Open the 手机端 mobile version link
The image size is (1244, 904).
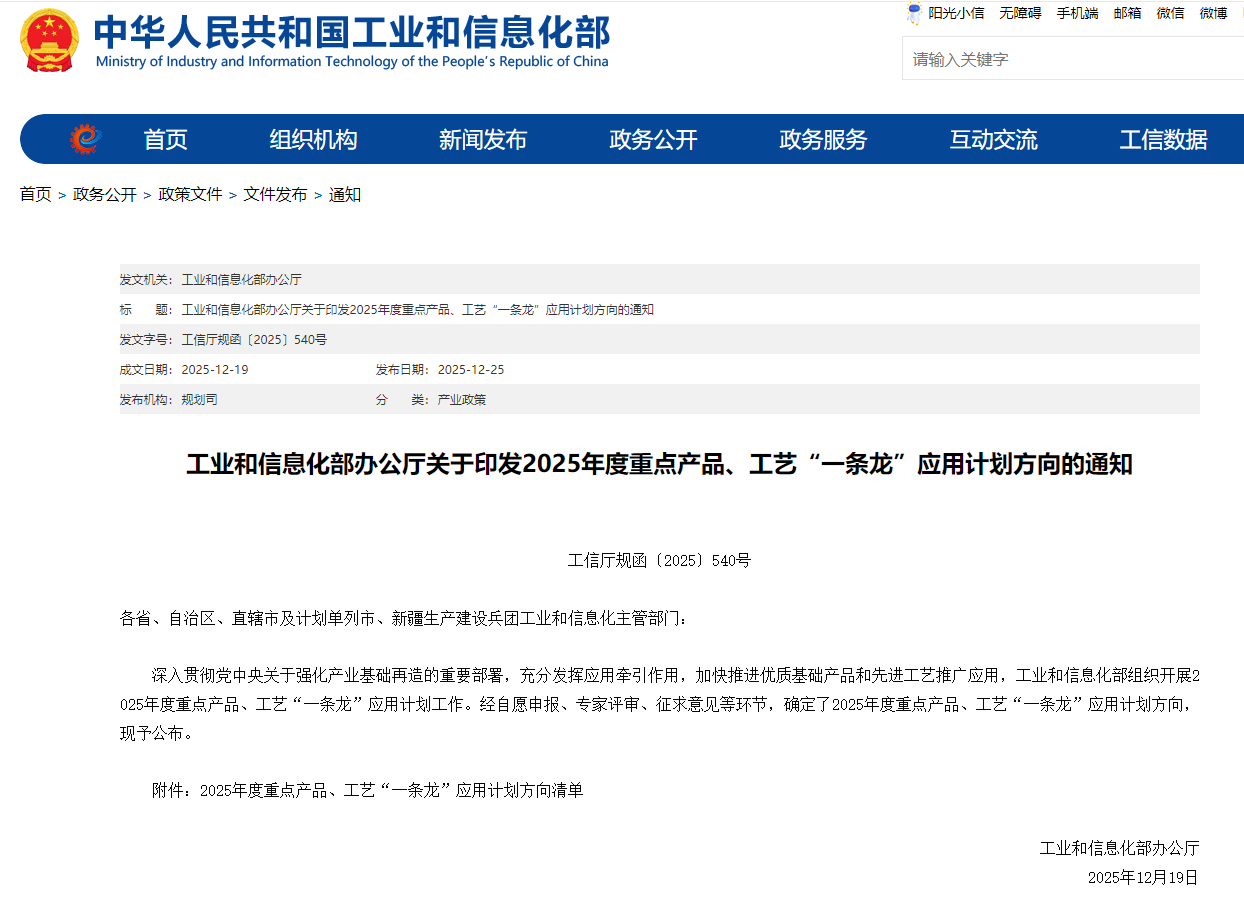[1077, 13]
